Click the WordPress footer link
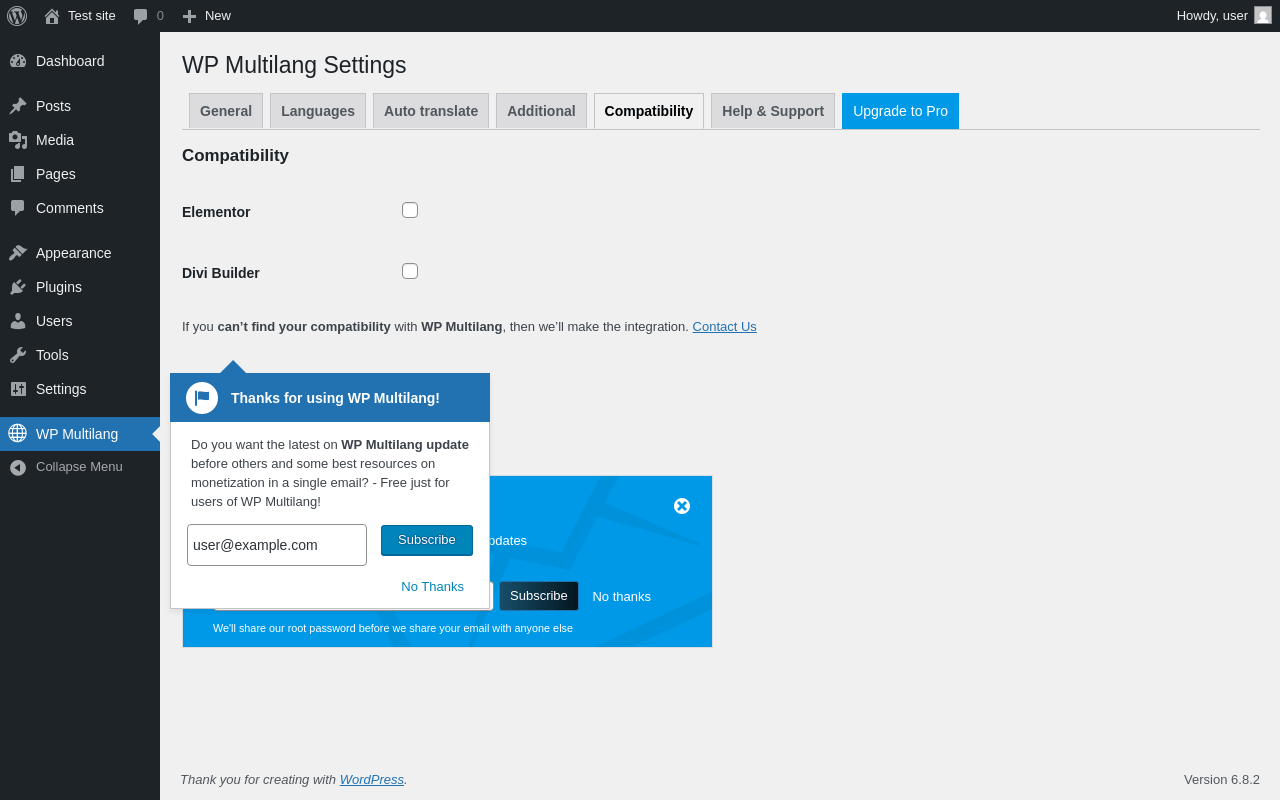Image resolution: width=1280 pixels, height=800 pixels. click(371, 780)
